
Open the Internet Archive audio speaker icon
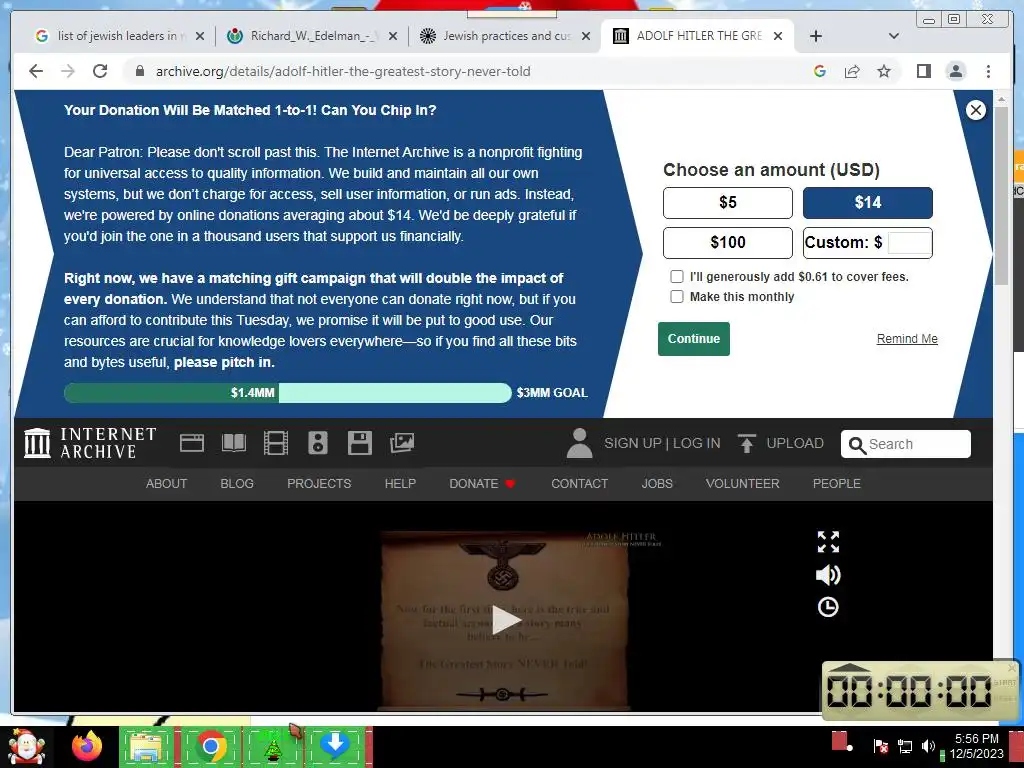pyautogui.click(x=317, y=443)
